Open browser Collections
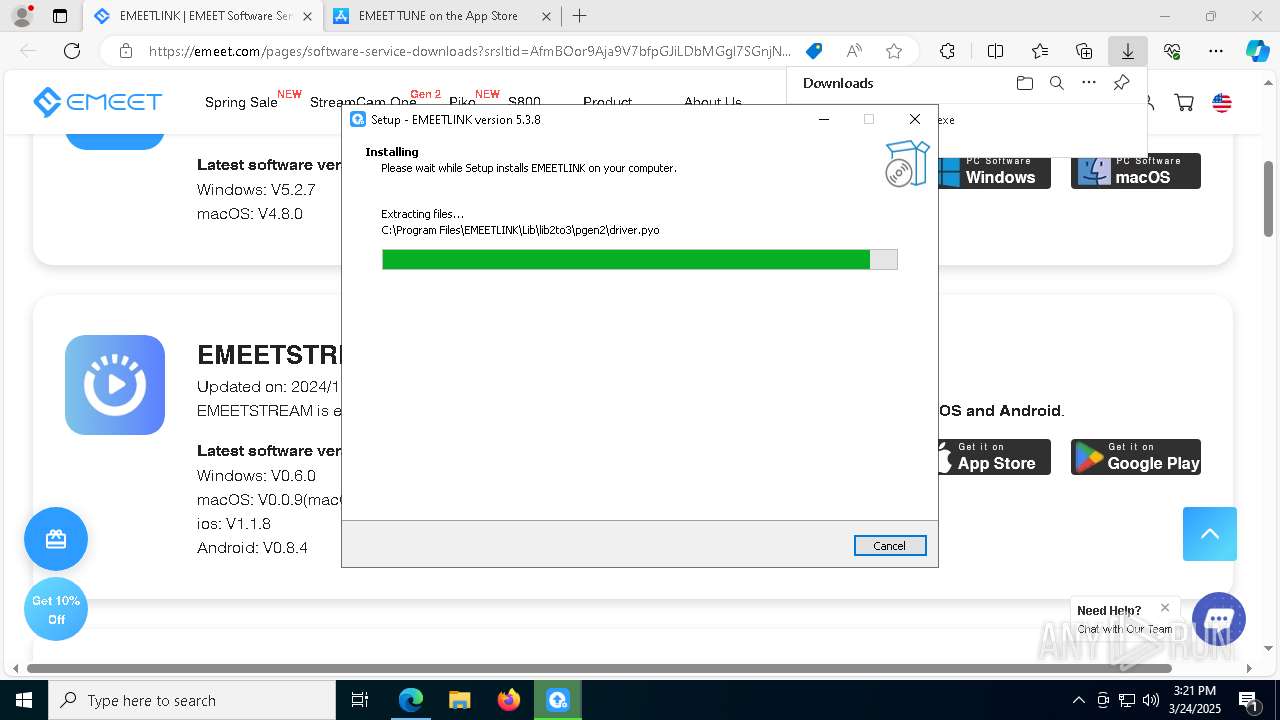The height and width of the screenshot is (720, 1280). tap(1084, 51)
